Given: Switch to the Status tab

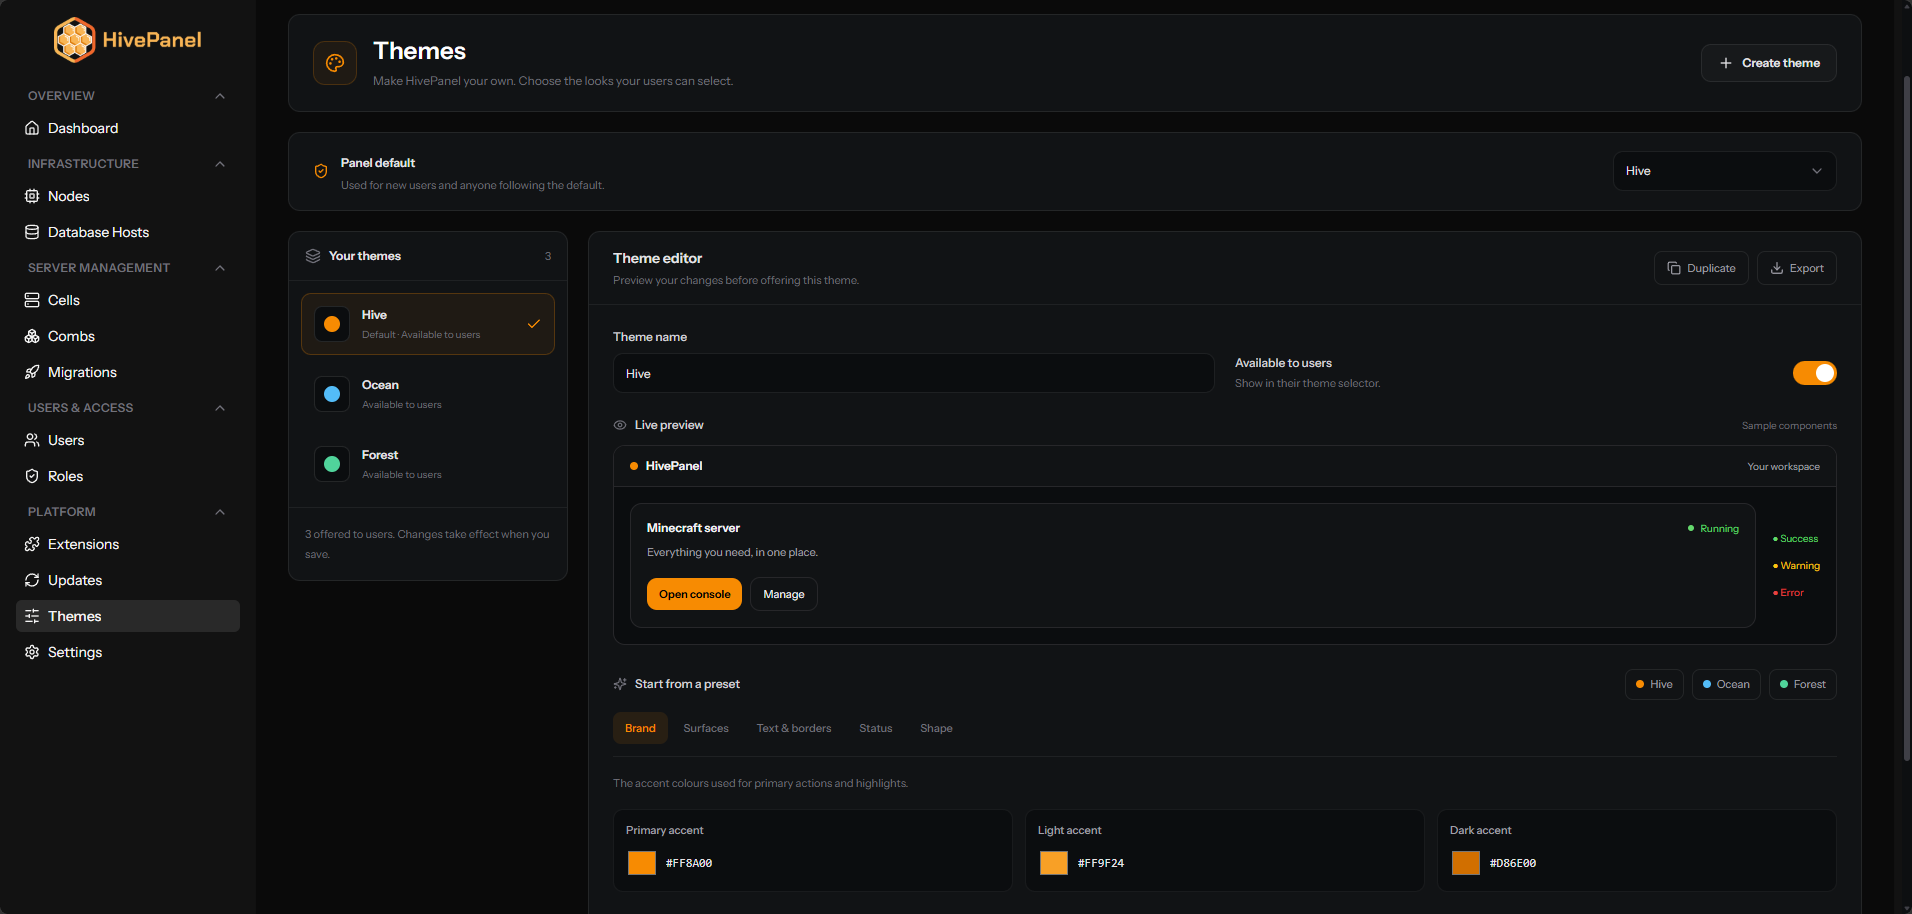Looking at the screenshot, I should coord(876,728).
